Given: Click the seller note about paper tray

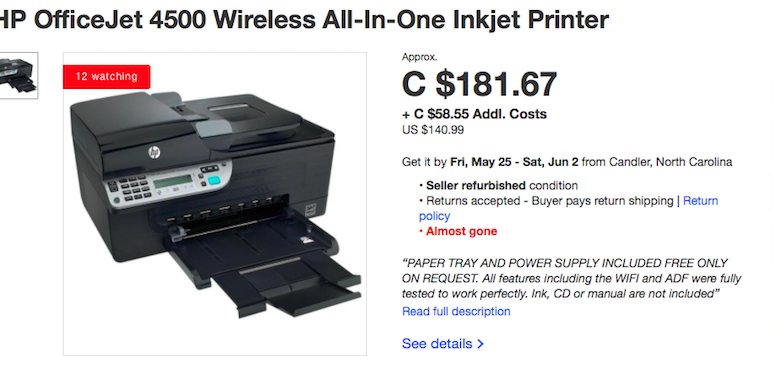Looking at the screenshot, I should [572, 278].
